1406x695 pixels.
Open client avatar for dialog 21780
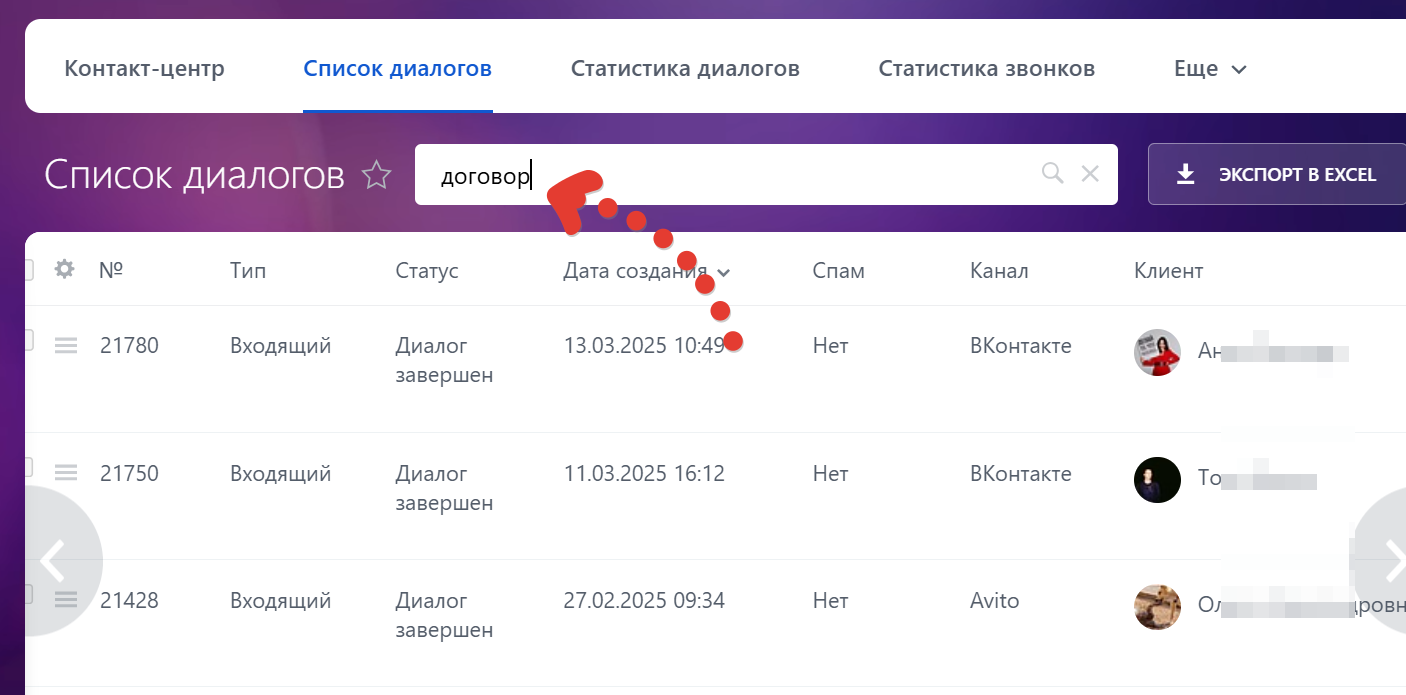pos(1157,352)
